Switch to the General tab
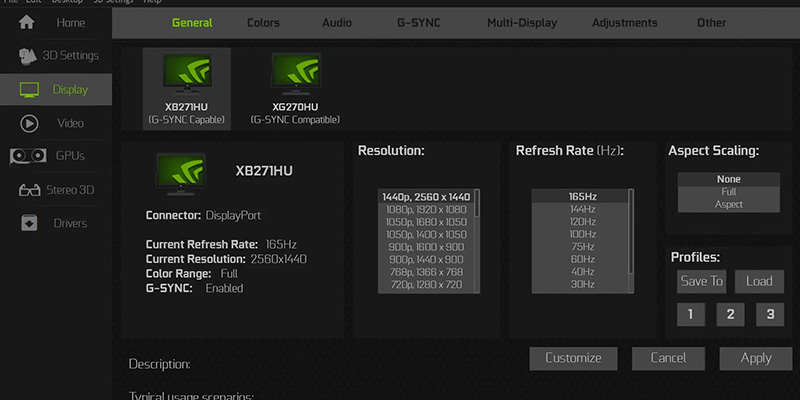 [192, 22]
